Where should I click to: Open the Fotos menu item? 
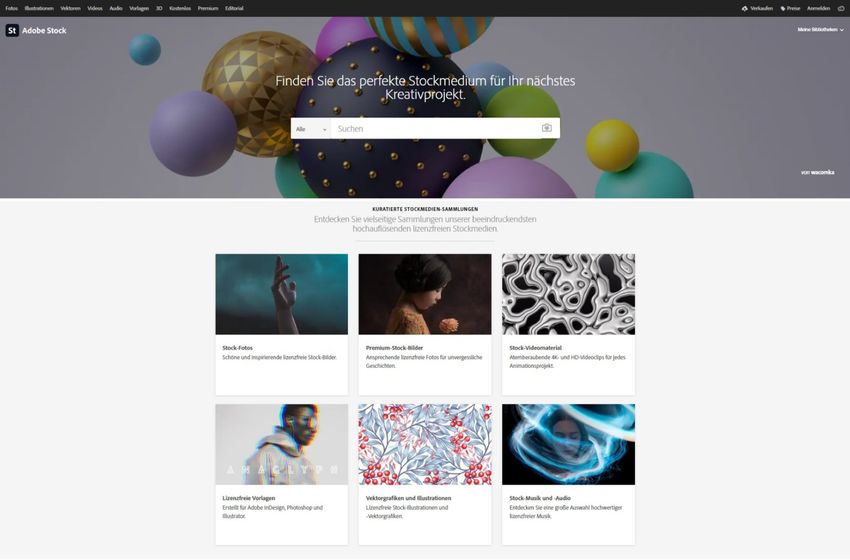(11, 8)
